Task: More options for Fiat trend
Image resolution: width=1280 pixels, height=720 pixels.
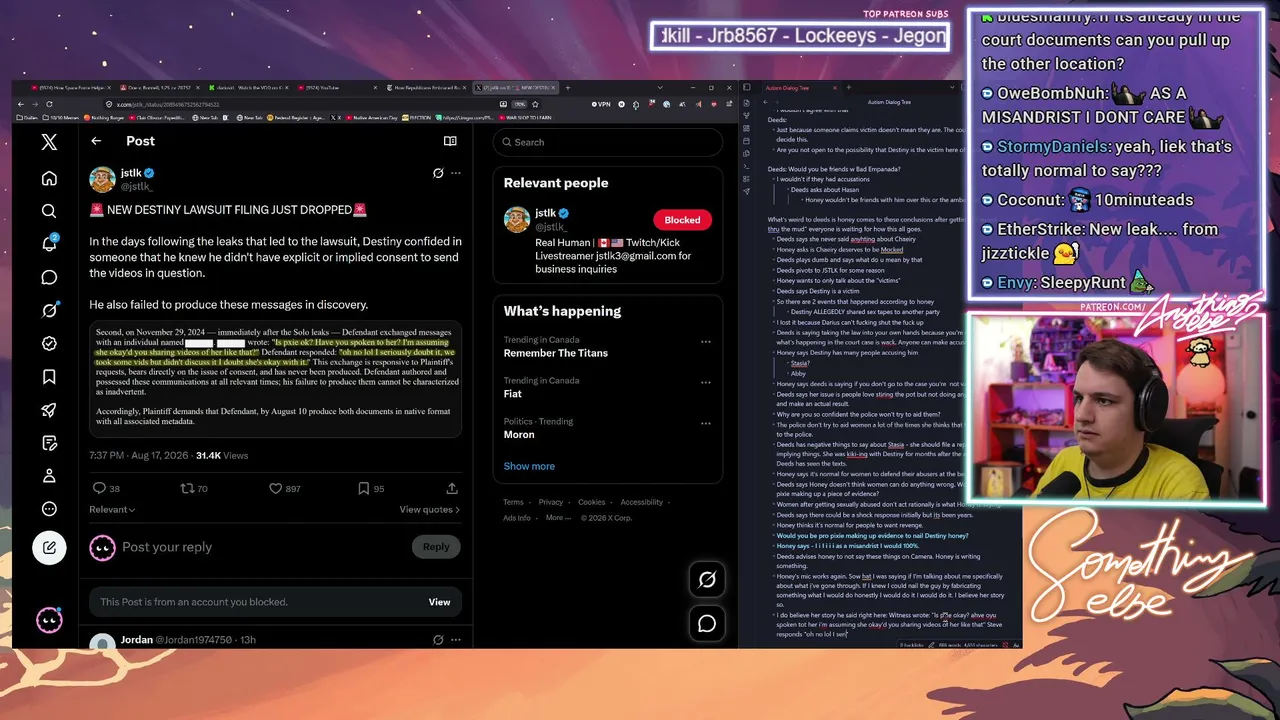Action: [706, 382]
